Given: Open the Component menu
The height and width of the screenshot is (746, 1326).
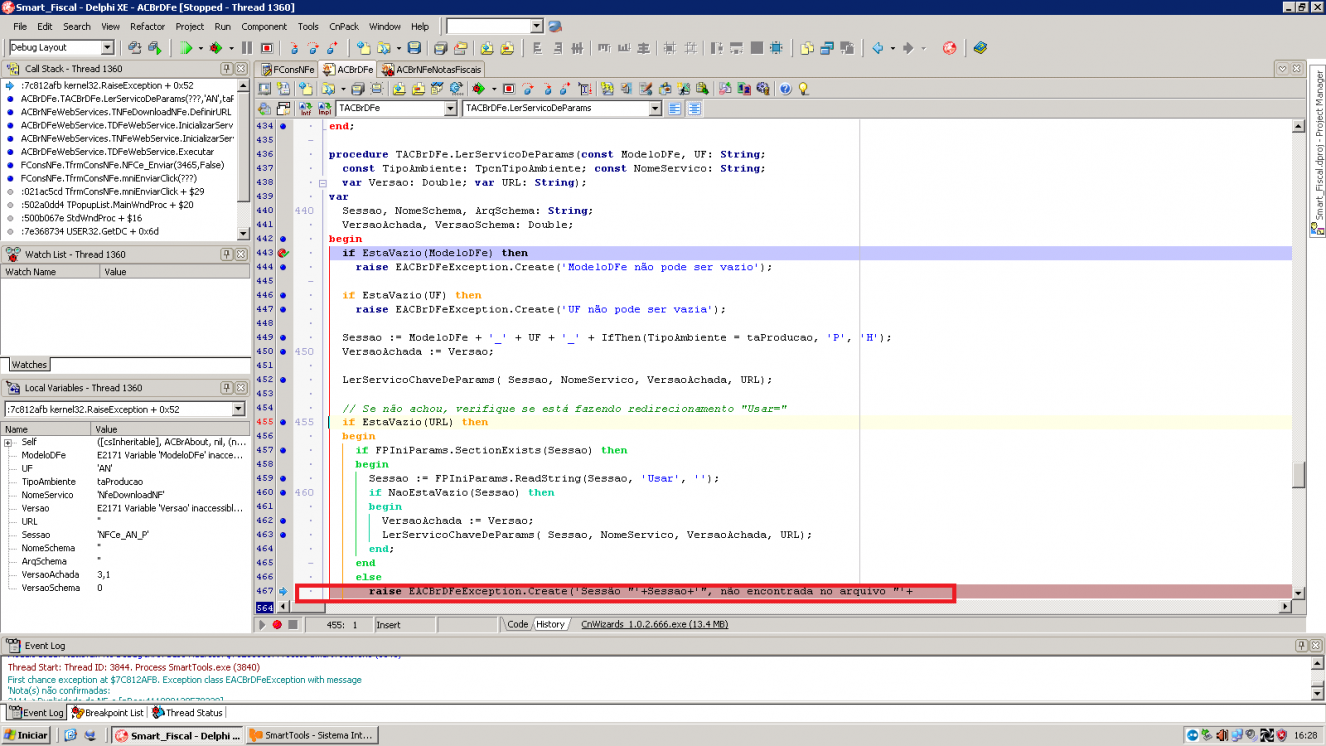Looking at the screenshot, I should point(264,26).
